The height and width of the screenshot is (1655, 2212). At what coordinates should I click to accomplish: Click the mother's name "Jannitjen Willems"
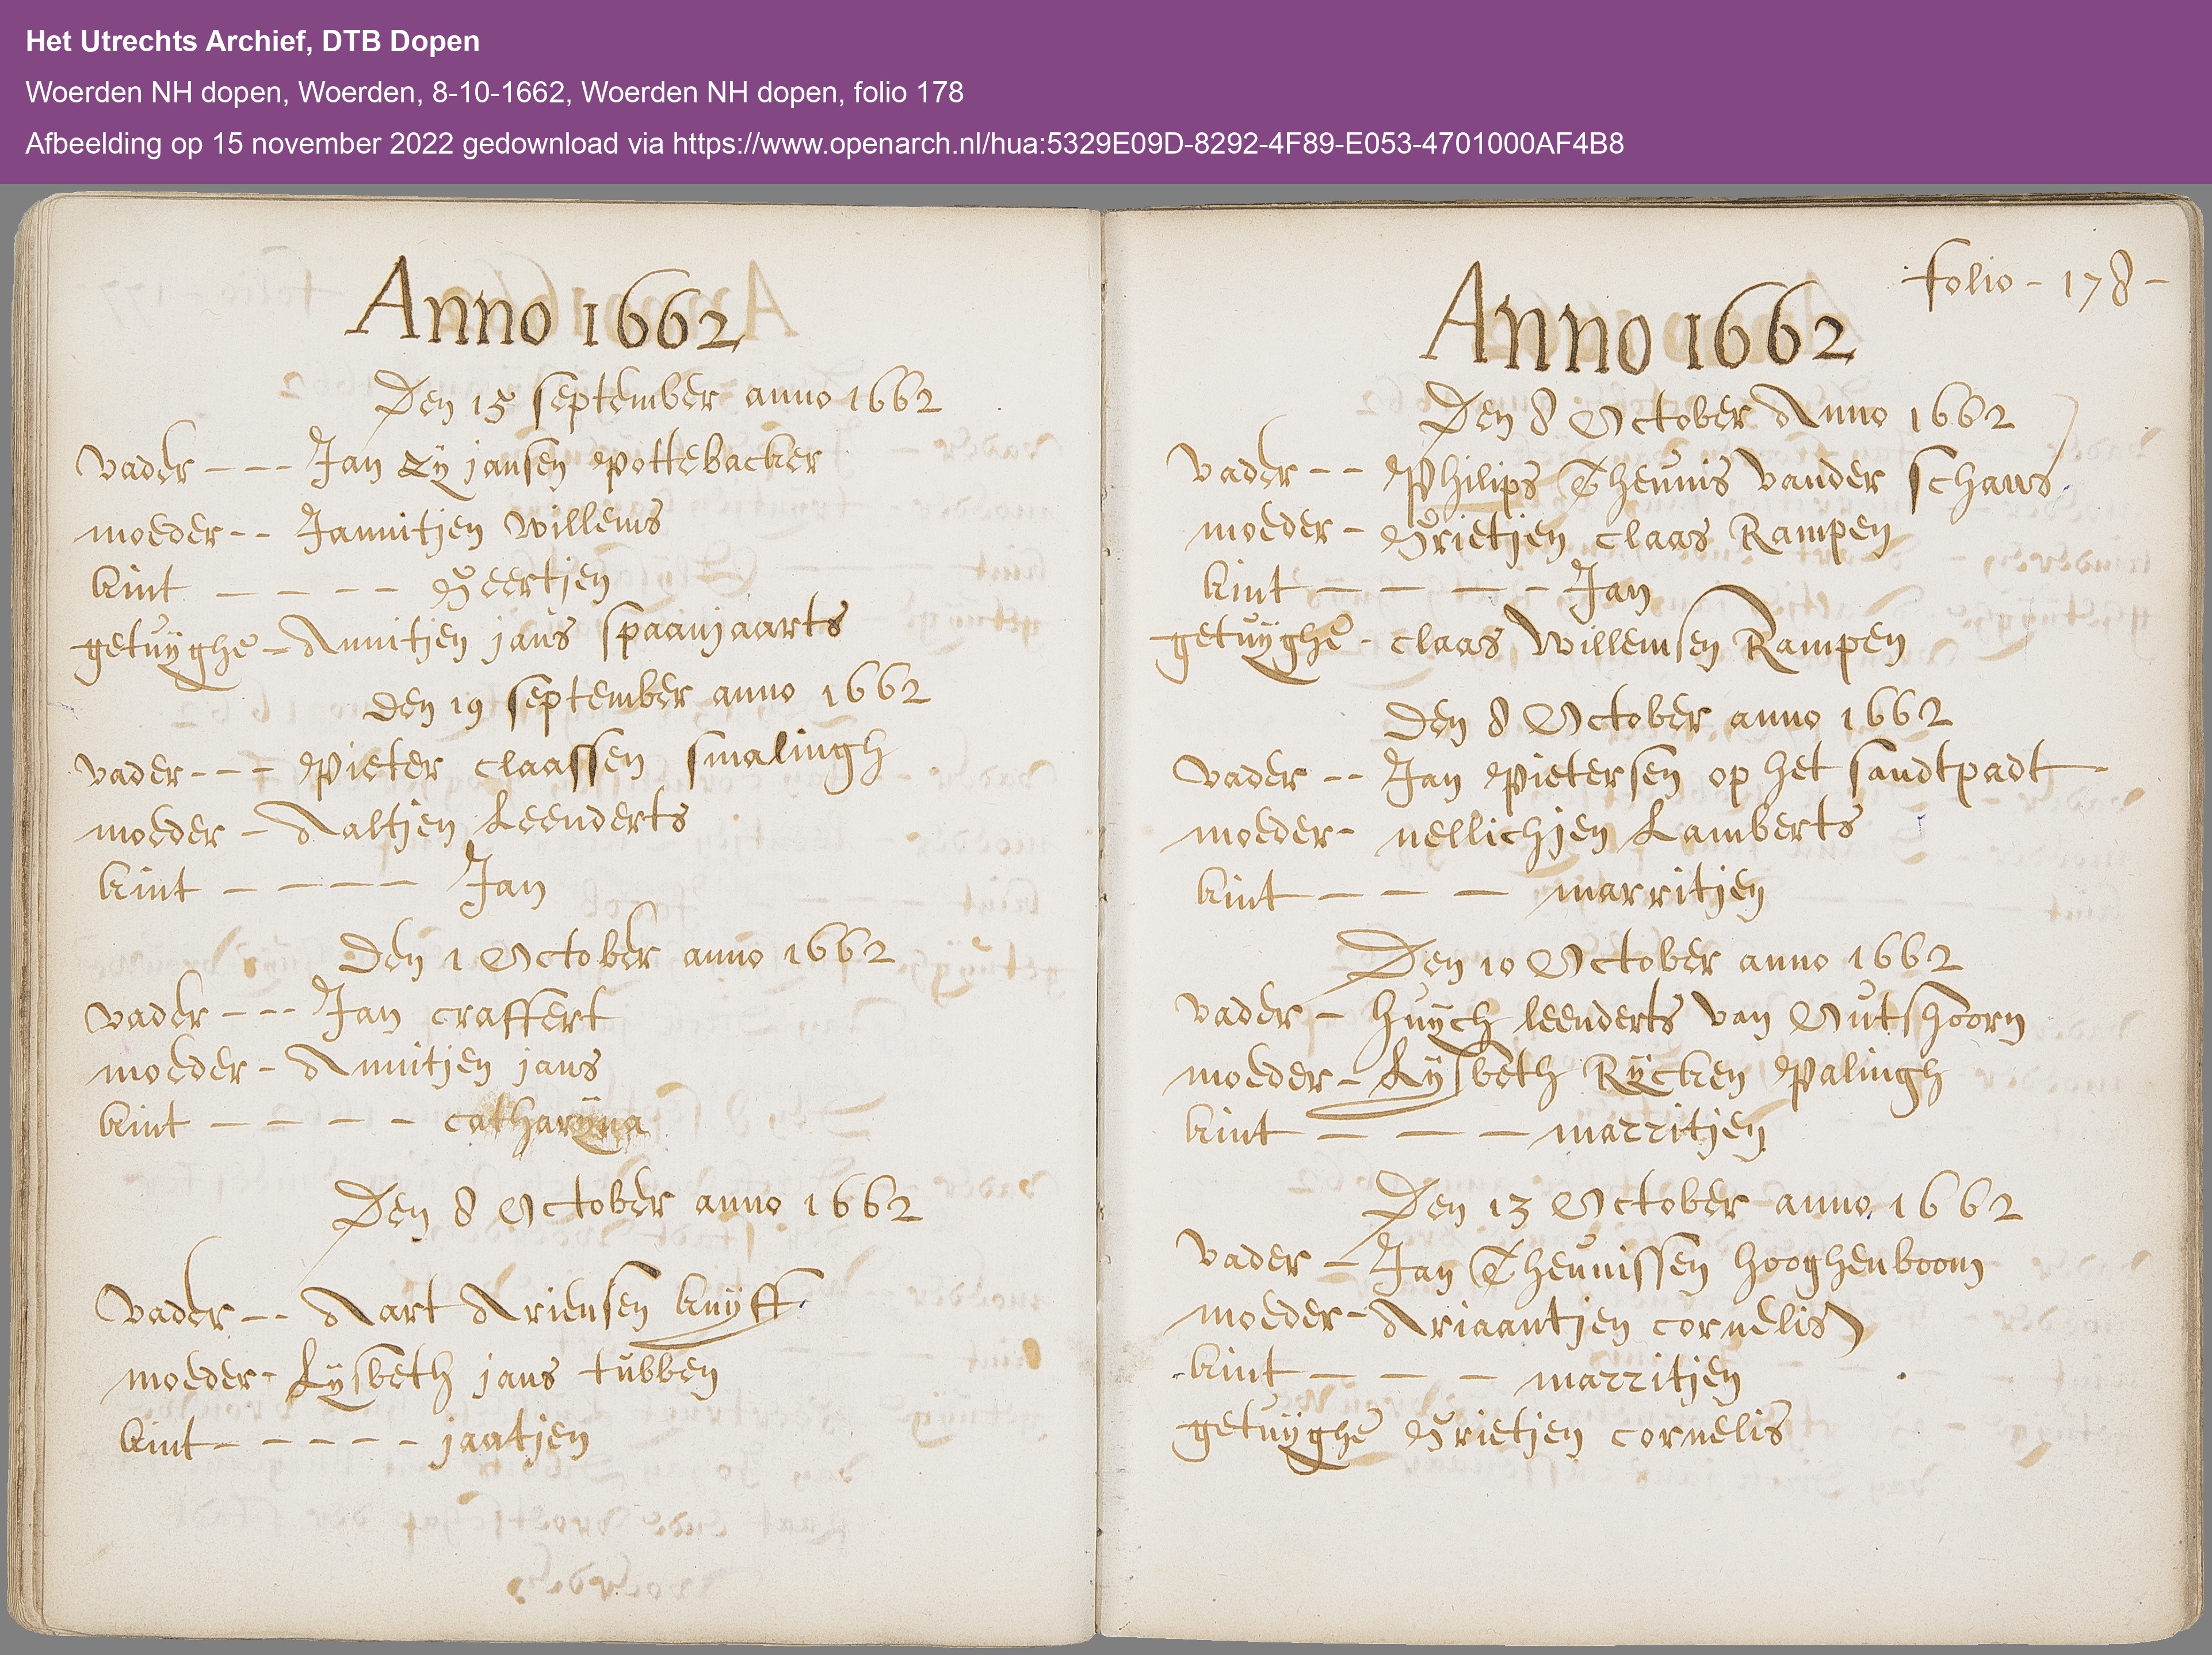coord(481,526)
